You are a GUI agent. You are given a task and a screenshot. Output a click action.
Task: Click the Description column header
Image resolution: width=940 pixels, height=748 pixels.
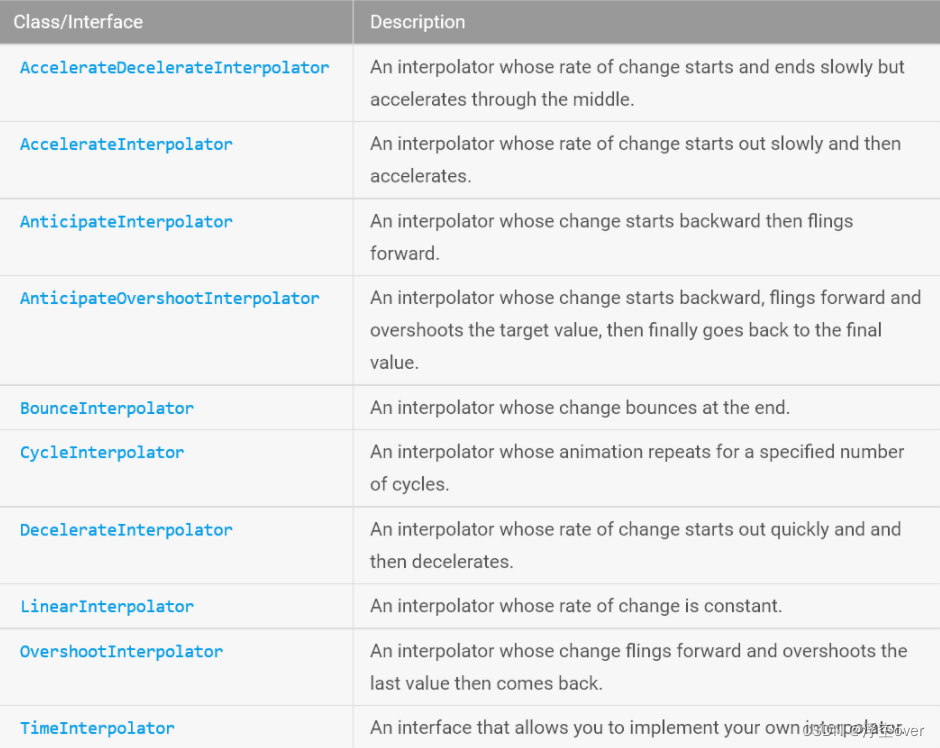(417, 21)
